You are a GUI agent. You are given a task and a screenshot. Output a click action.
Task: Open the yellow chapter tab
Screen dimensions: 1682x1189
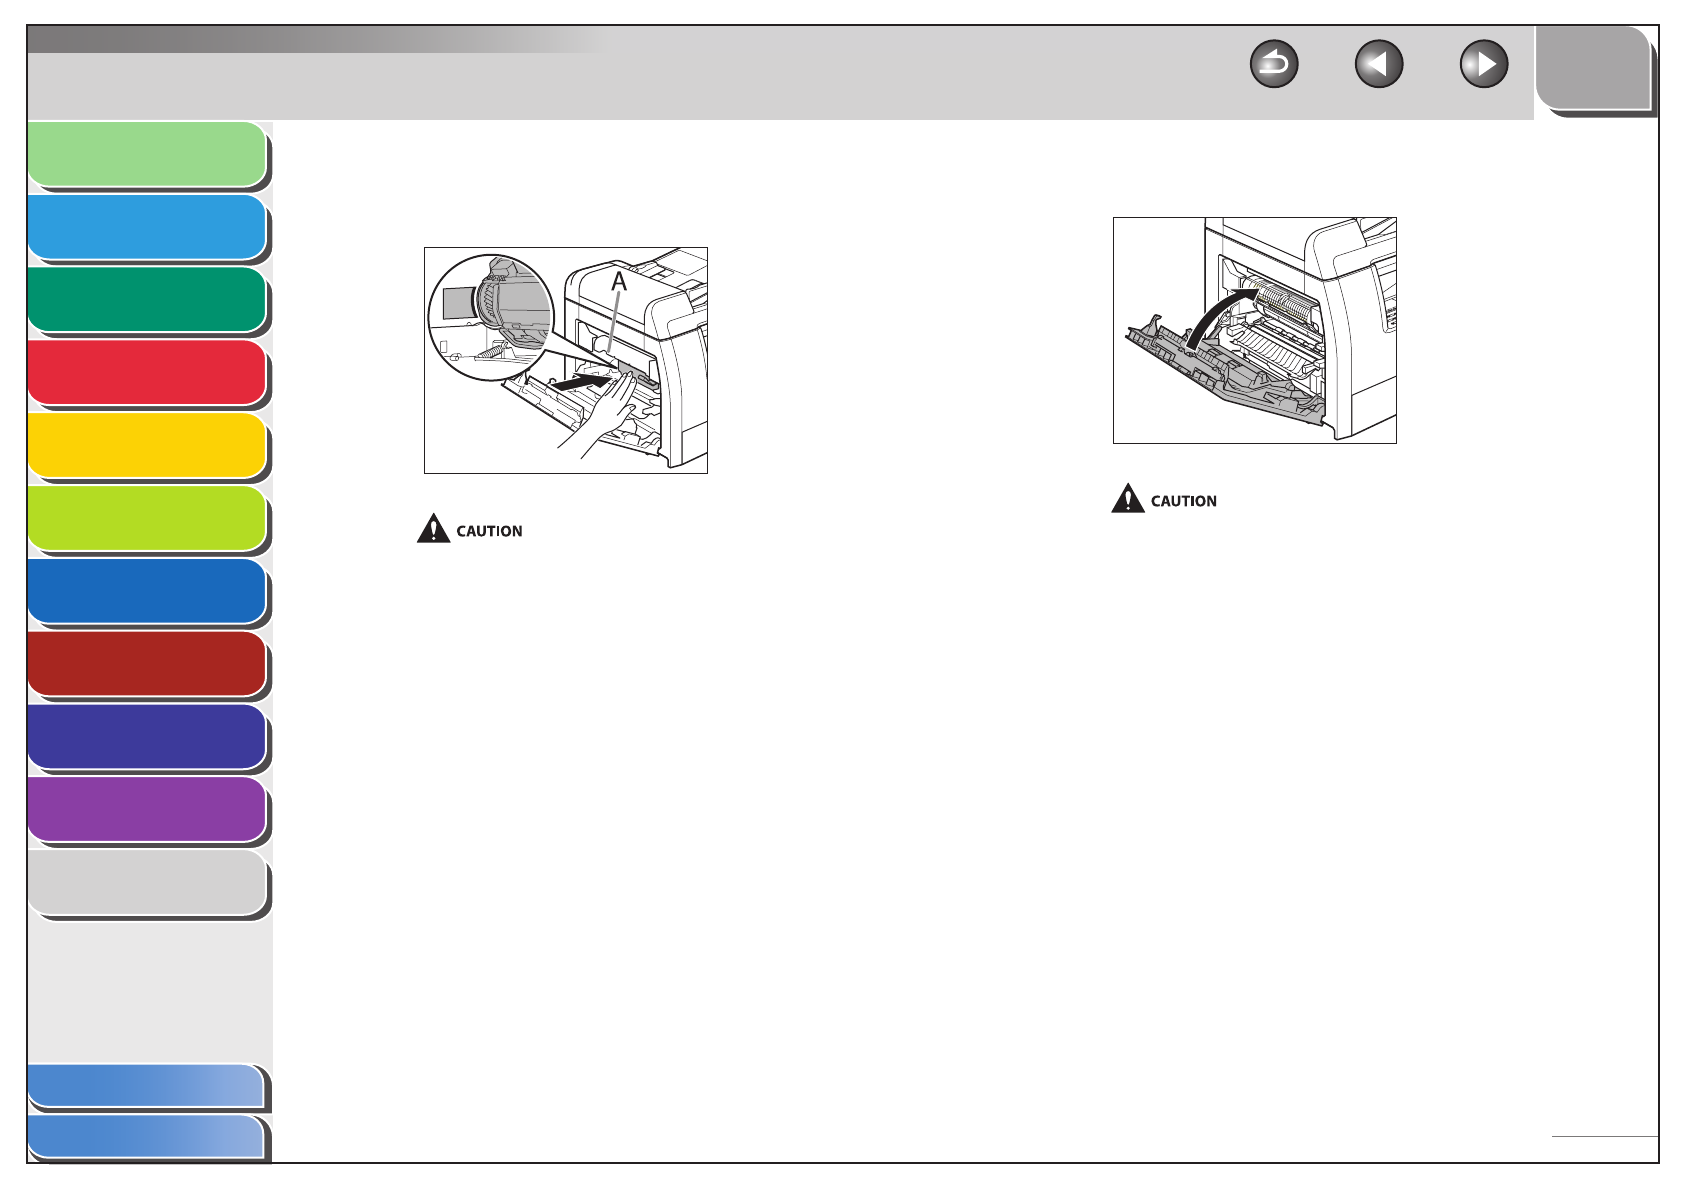pos(148,446)
